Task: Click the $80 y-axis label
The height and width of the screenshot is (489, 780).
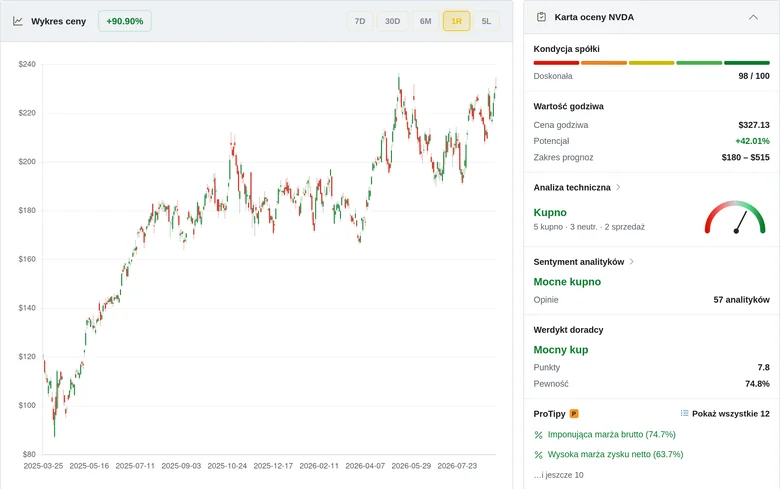Action: pos(29,454)
